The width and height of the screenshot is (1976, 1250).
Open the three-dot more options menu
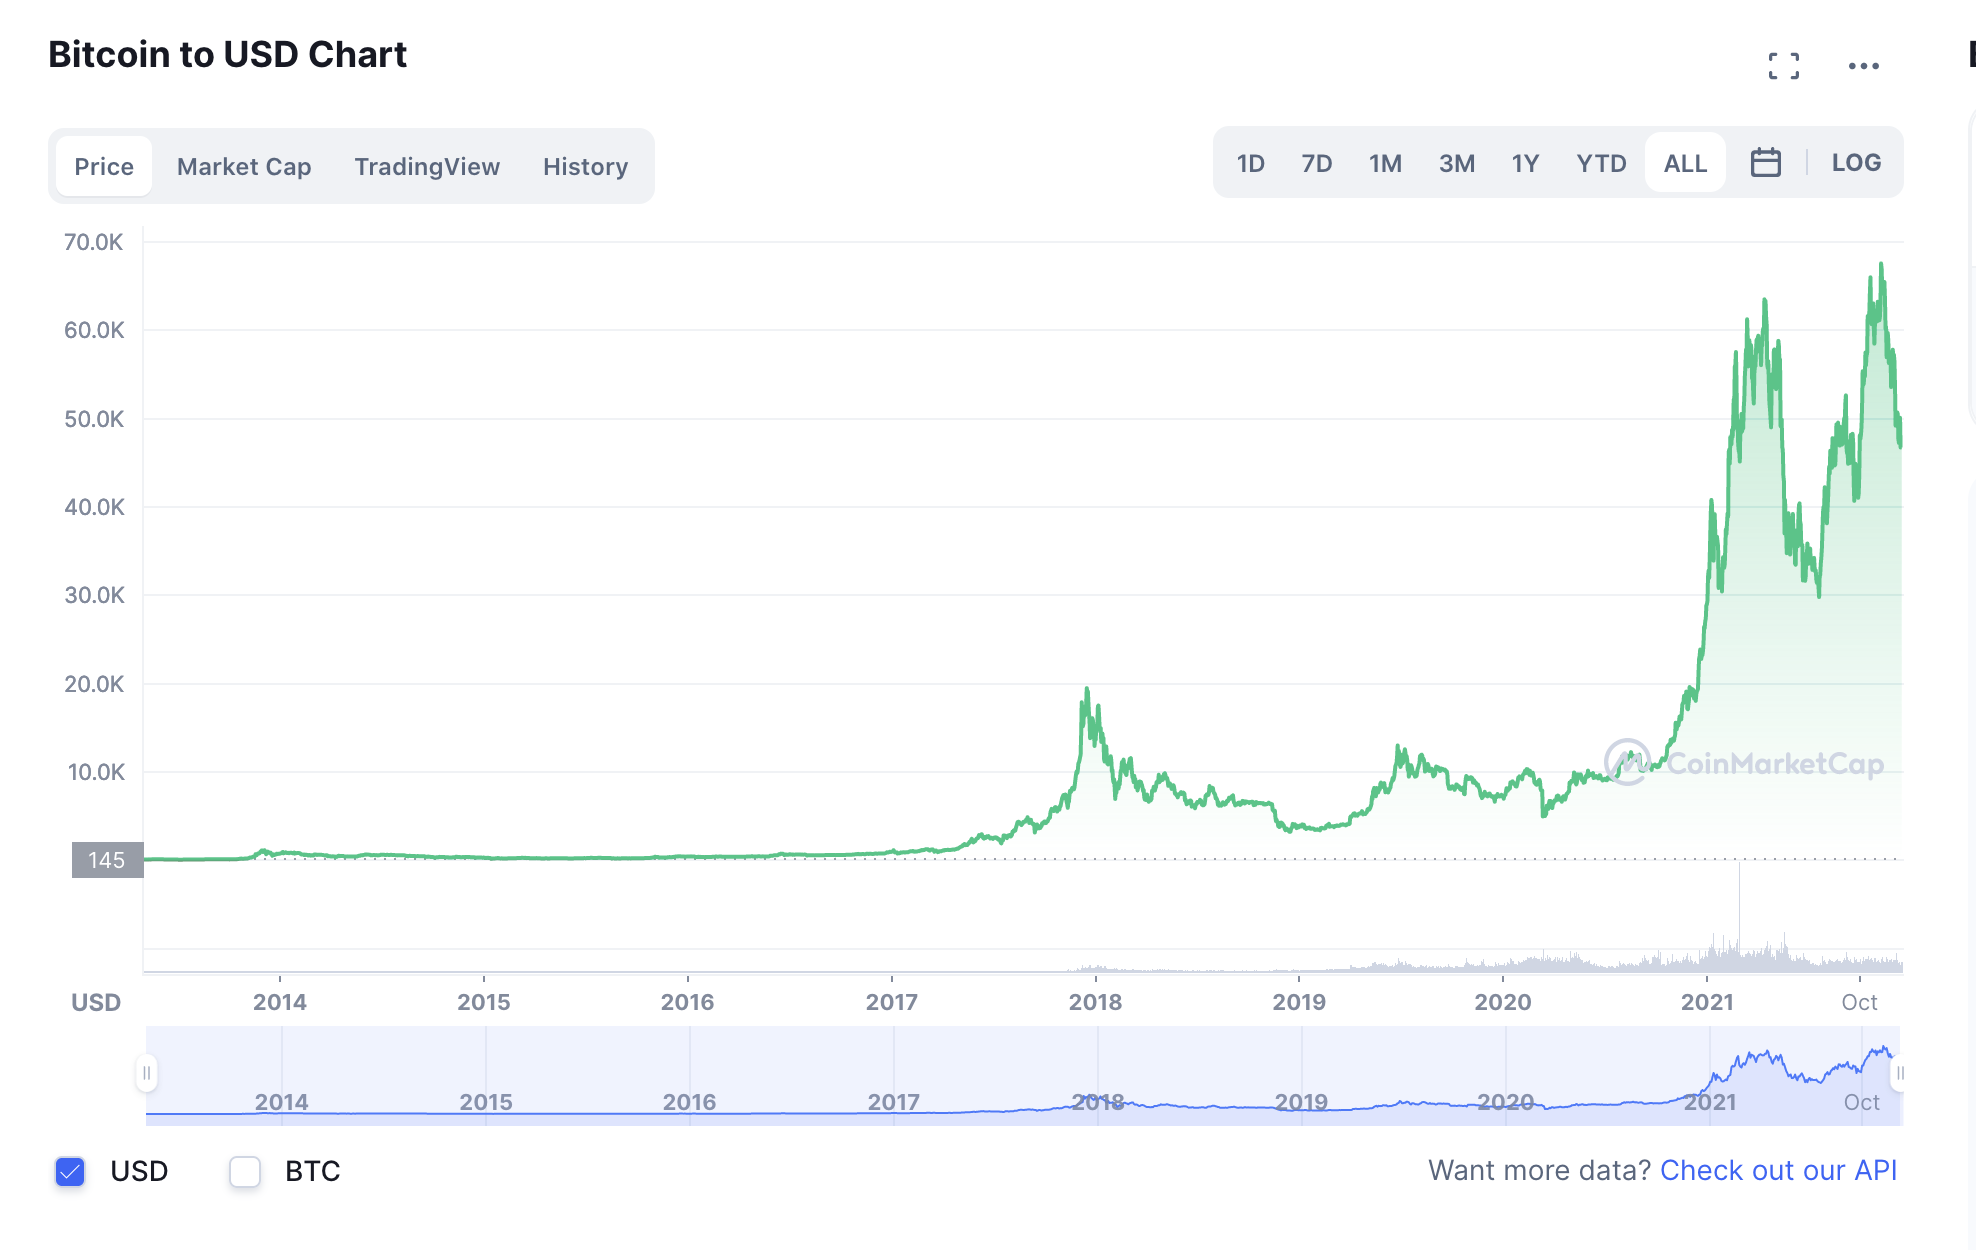point(1863,66)
